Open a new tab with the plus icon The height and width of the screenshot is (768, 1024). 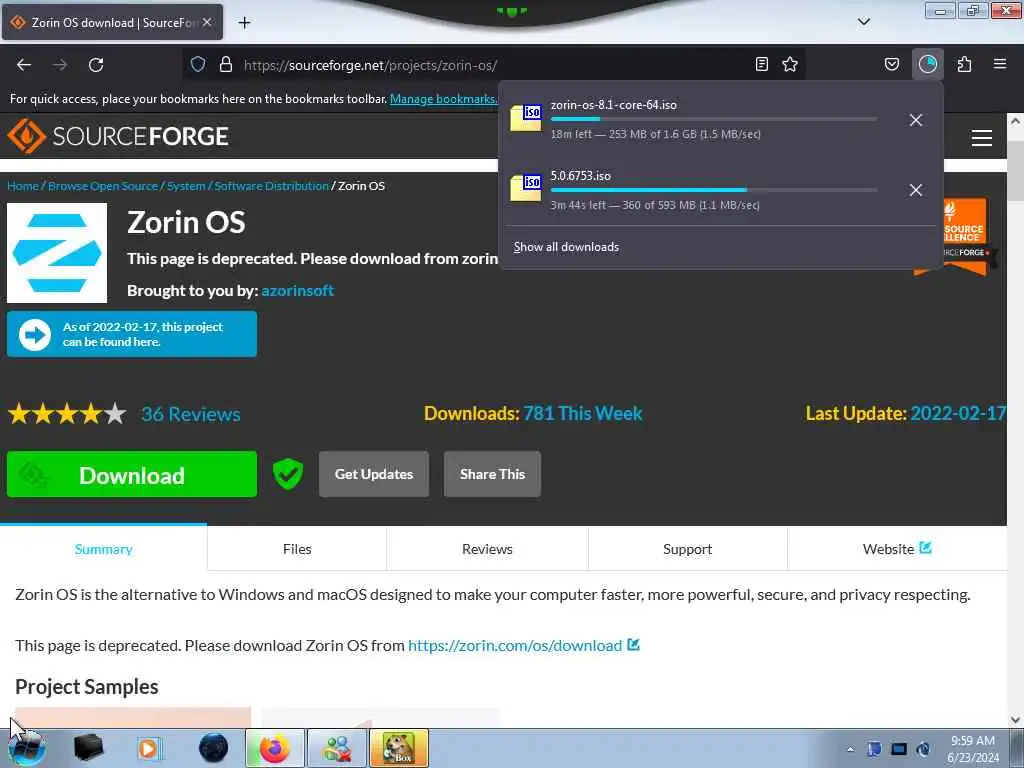(x=244, y=23)
